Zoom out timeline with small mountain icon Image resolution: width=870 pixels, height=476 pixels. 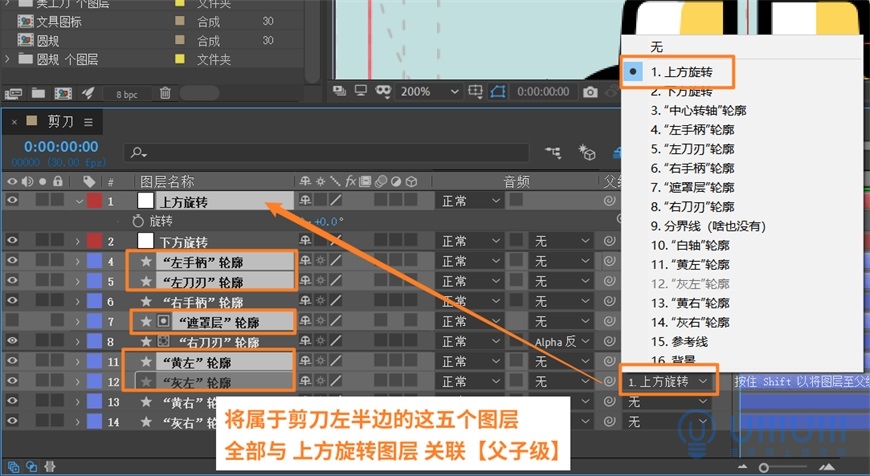point(742,467)
